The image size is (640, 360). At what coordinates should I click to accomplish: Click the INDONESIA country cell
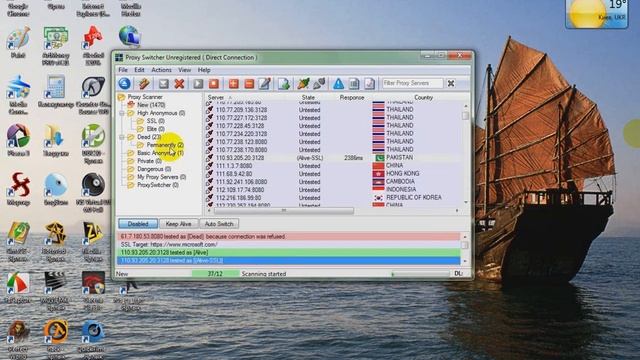(401, 189)
